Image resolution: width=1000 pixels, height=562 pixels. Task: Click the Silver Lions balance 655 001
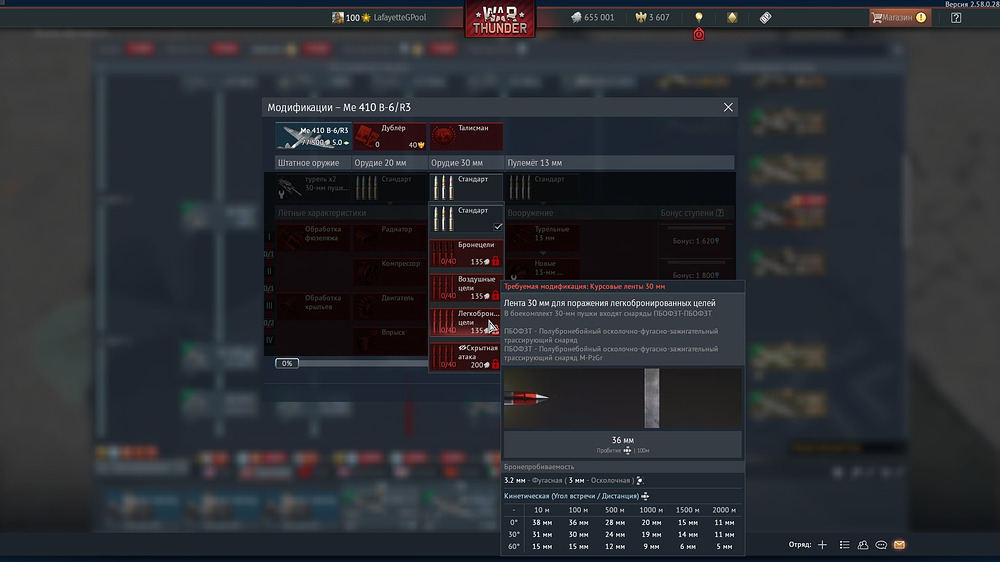point(592,17)
